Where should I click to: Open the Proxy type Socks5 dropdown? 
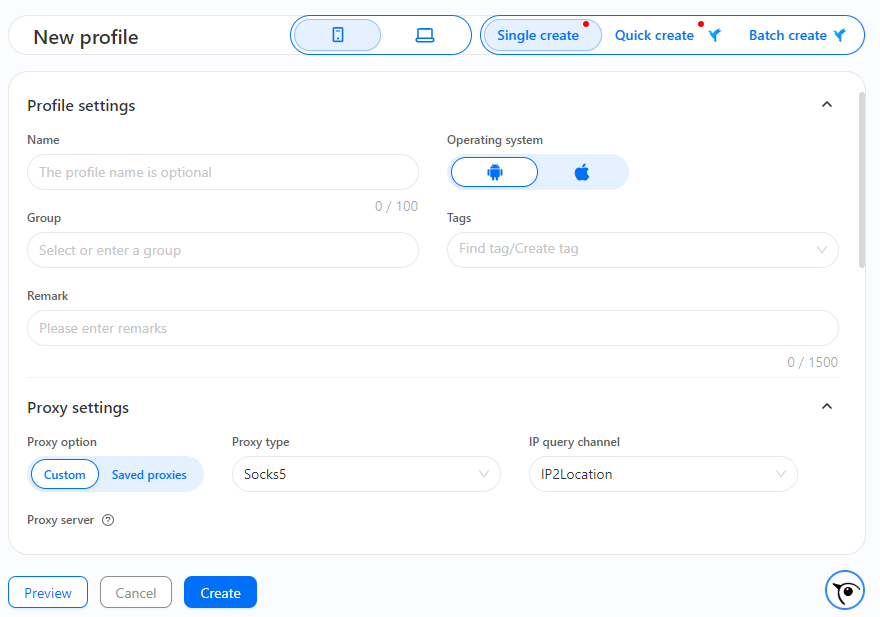(x=366, y=474)
